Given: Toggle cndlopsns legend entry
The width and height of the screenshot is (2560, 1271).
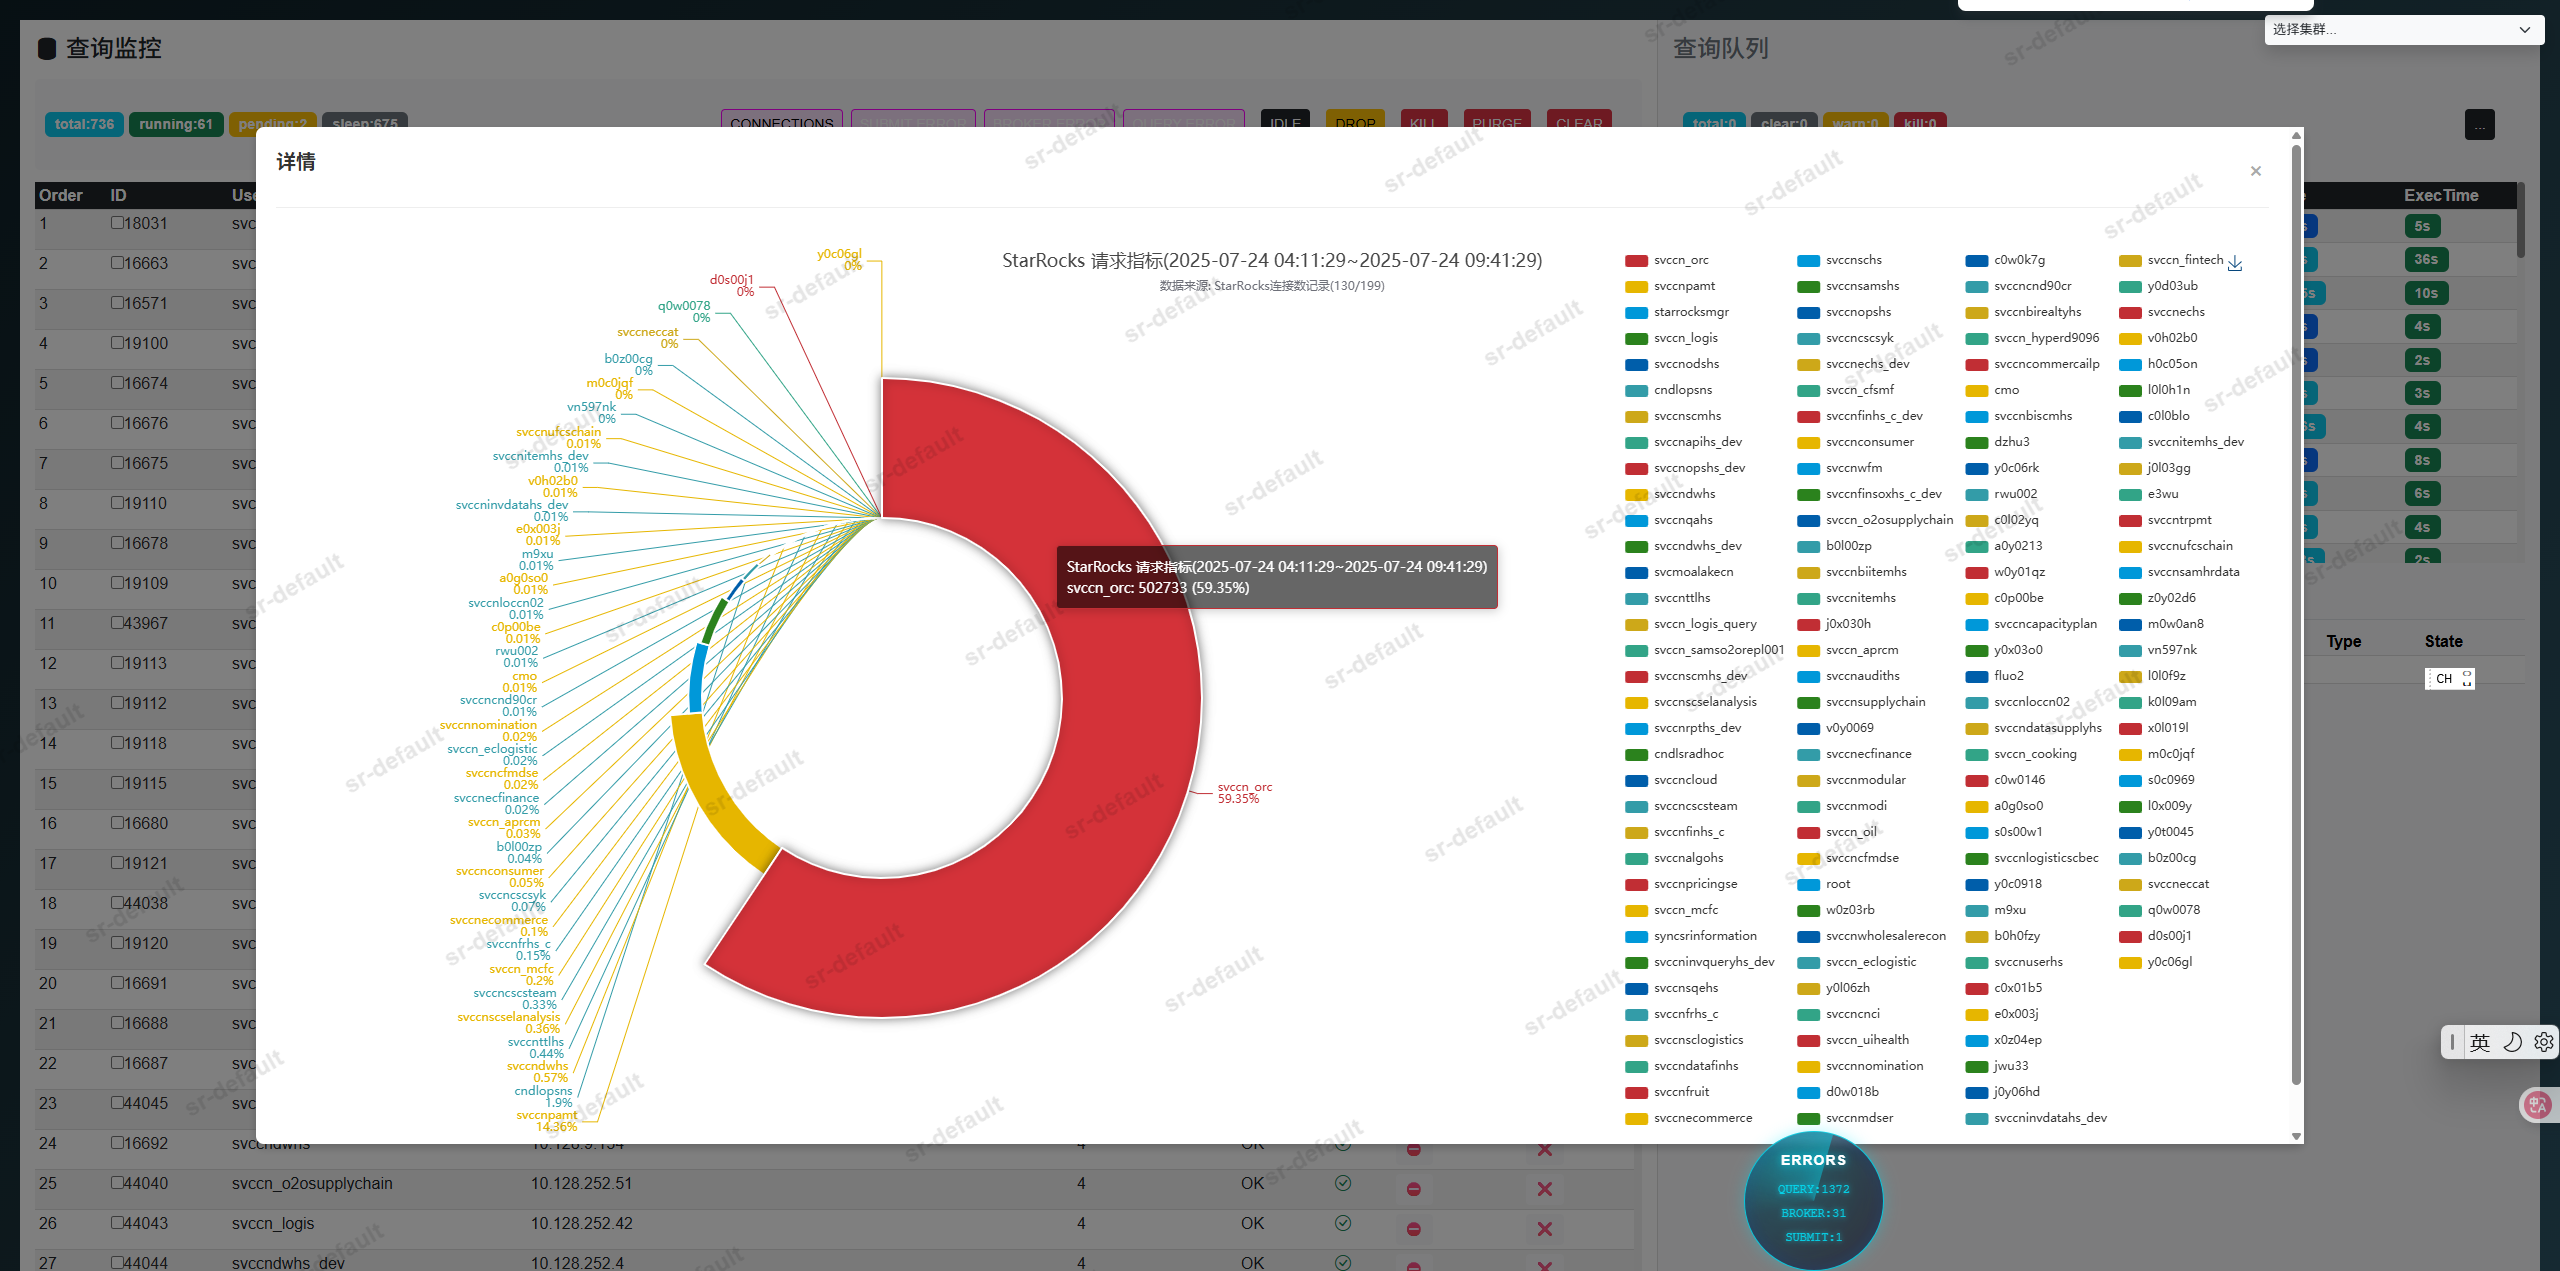Looking at the screenshot, I should pyautogui.click(x=1669, y=390).
